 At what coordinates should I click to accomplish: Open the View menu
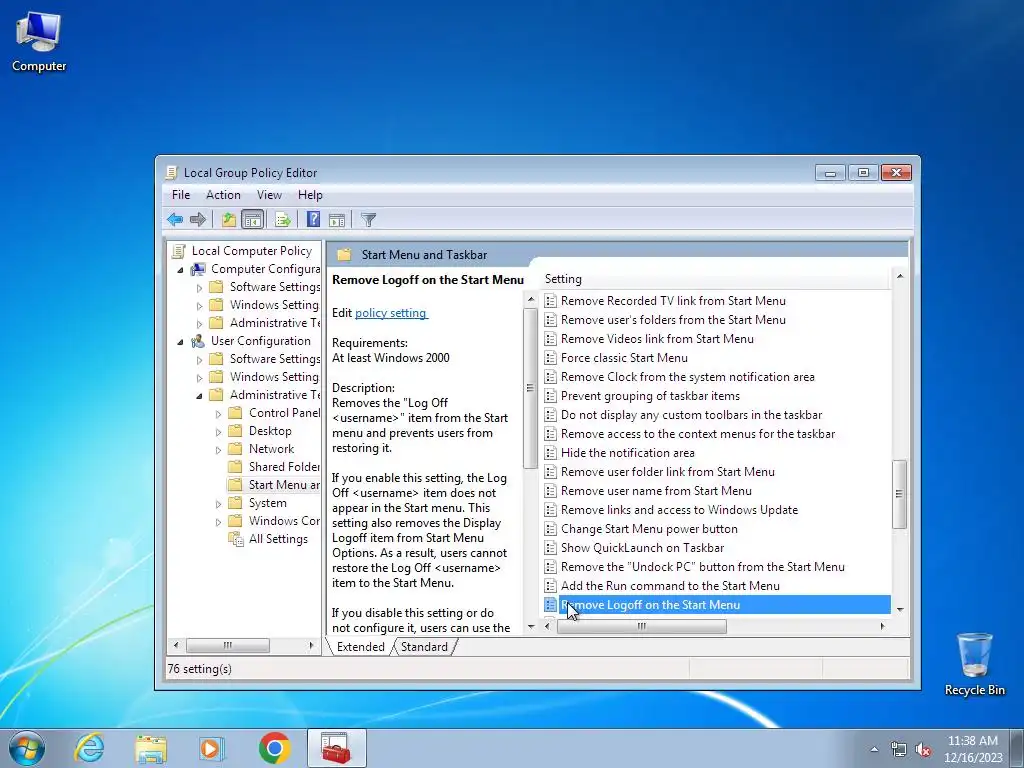269,195
